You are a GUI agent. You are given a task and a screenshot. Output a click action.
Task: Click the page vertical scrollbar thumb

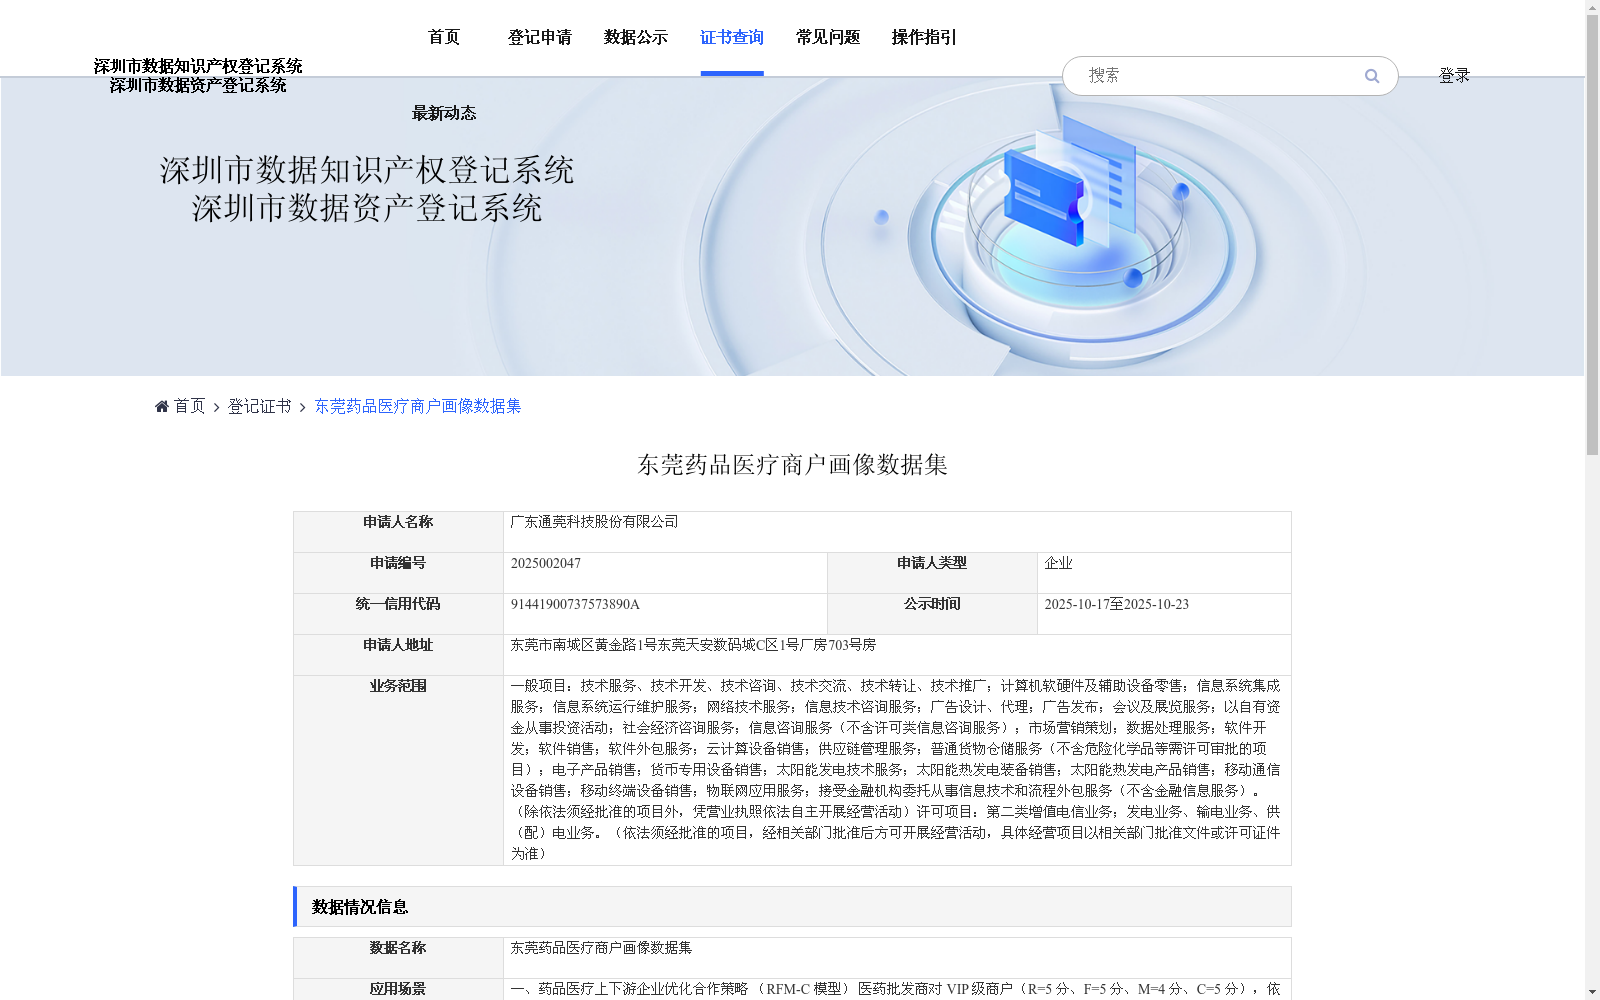1592,235
